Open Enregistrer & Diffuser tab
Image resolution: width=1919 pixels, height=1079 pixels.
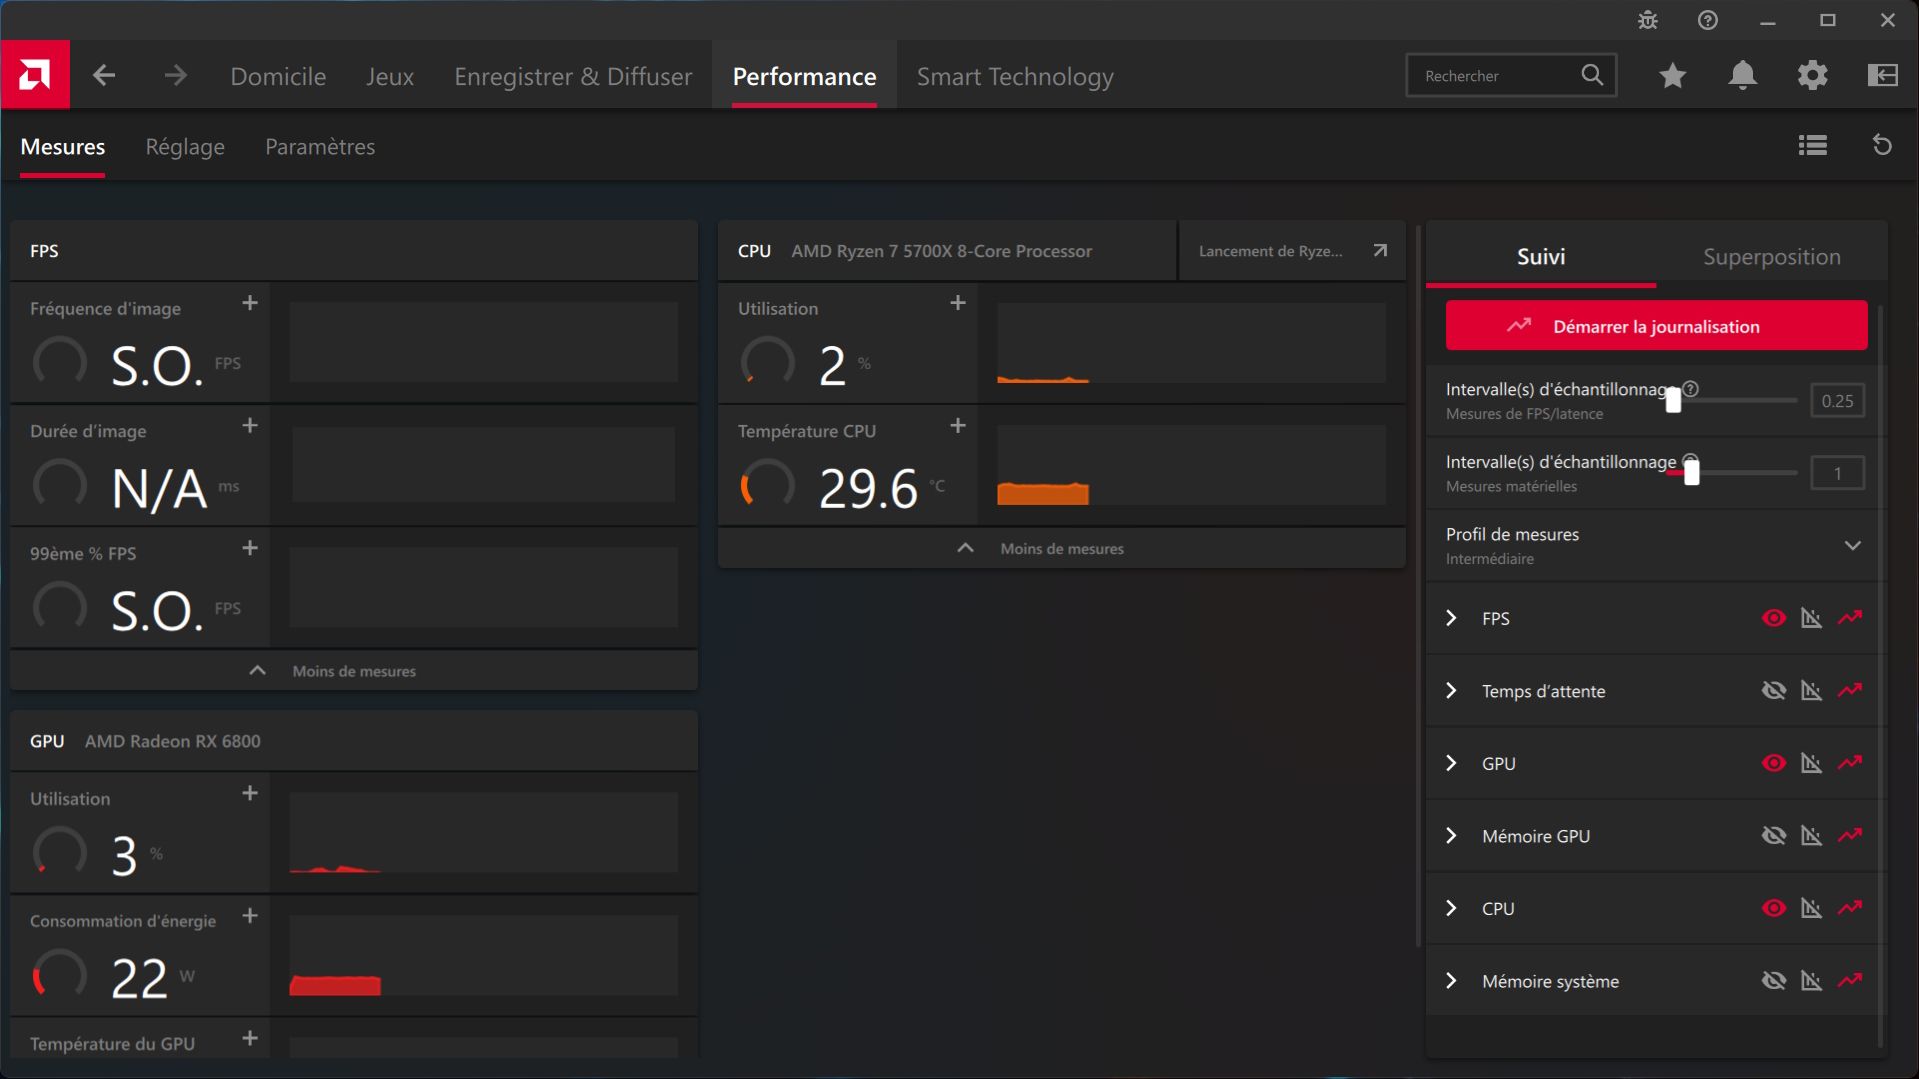click(x=573, y=76)
